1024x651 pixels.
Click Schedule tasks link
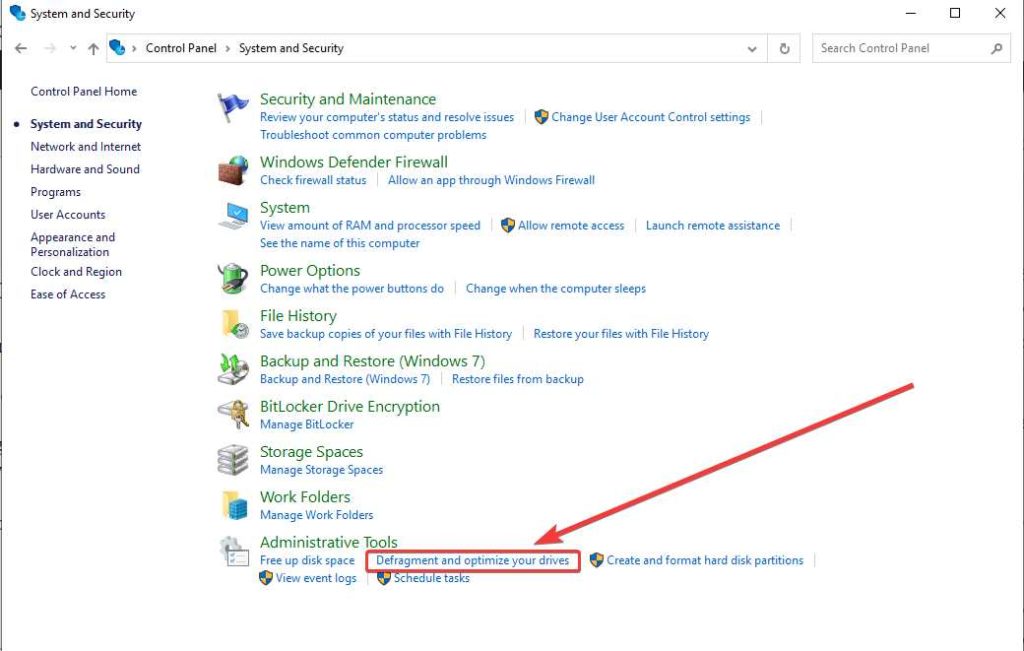click(x=432, y=579)
